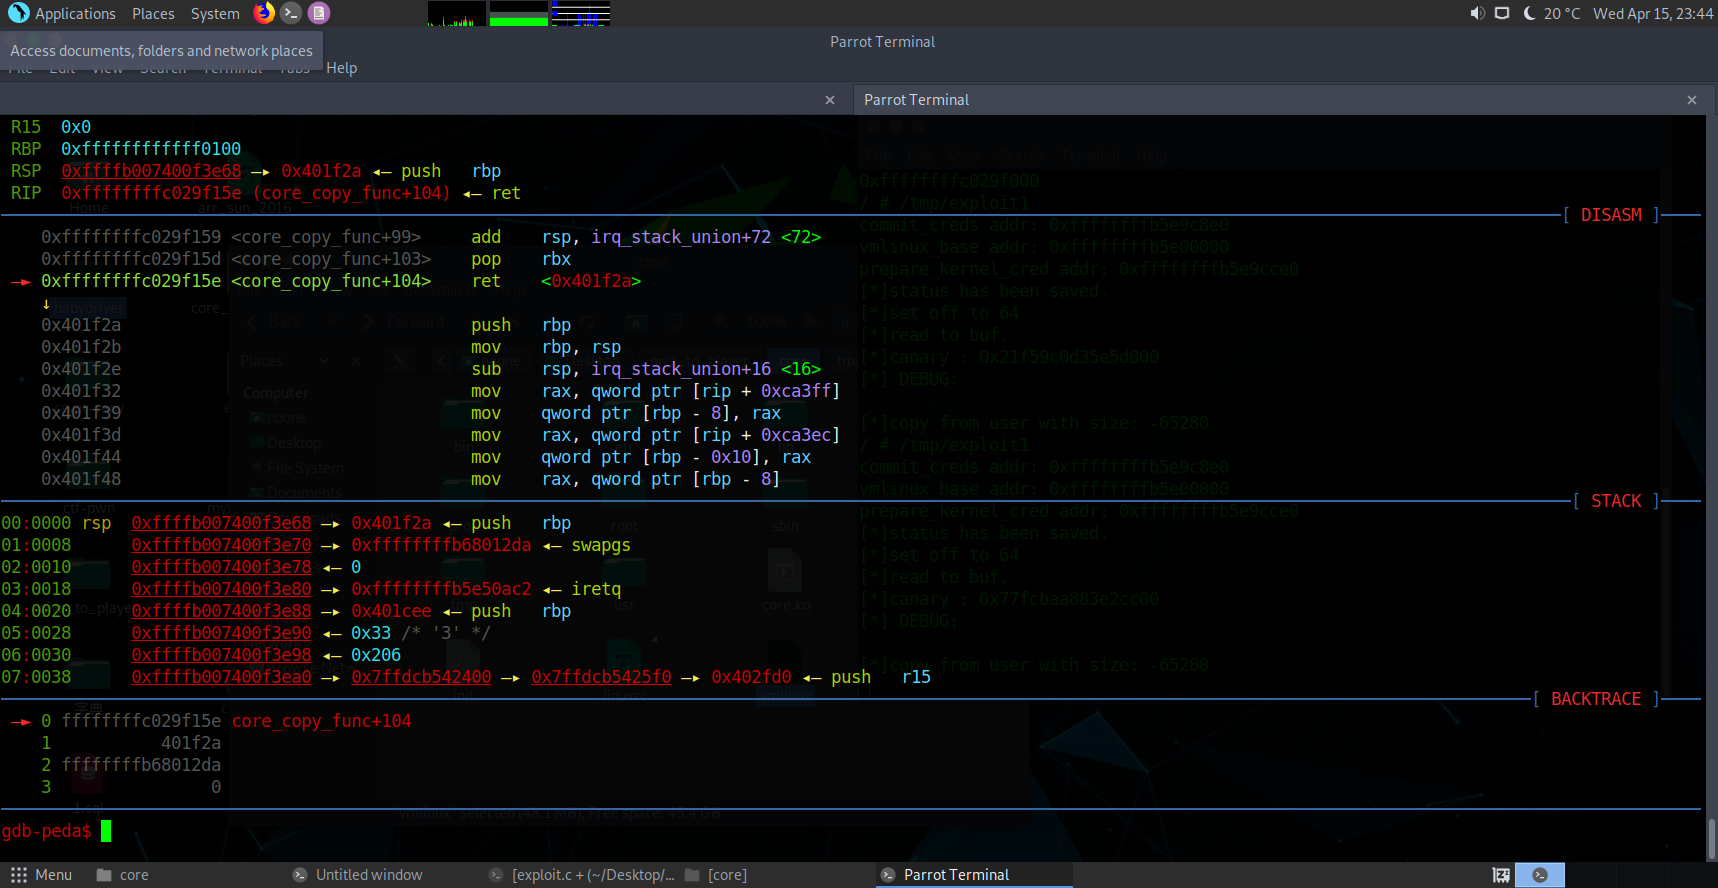
Task: Open the green memory usage monitor graph
Action: pyautogui.click(x=518, y=13)
